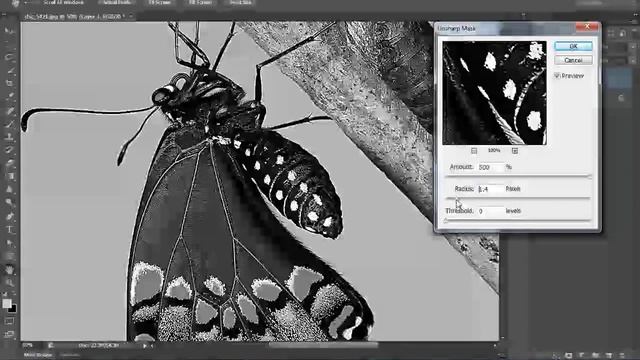The width and height of the screenshot is (640, 360).
Task: Change screen mode via toolbar icon
Action: 9,334
